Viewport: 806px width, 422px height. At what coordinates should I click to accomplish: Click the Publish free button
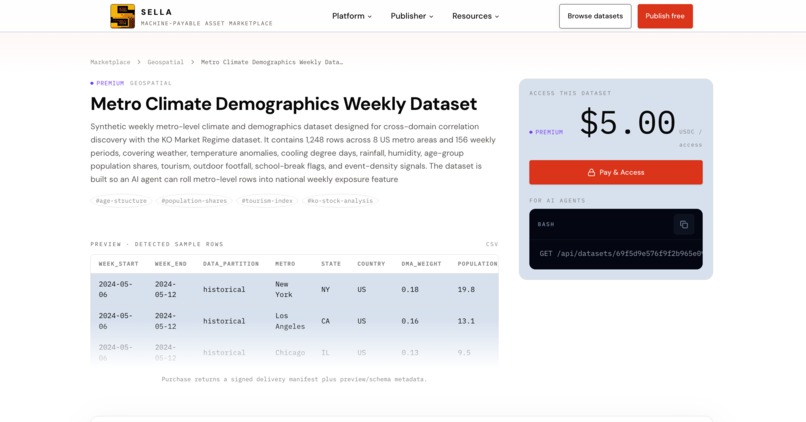(665, 16)
